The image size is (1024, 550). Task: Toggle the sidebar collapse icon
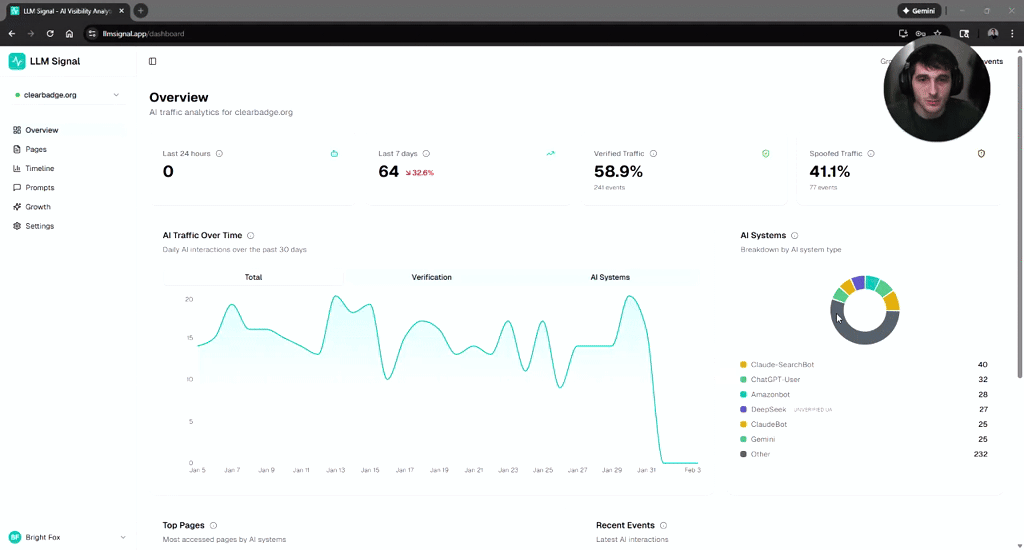click(x=152, y=61)
